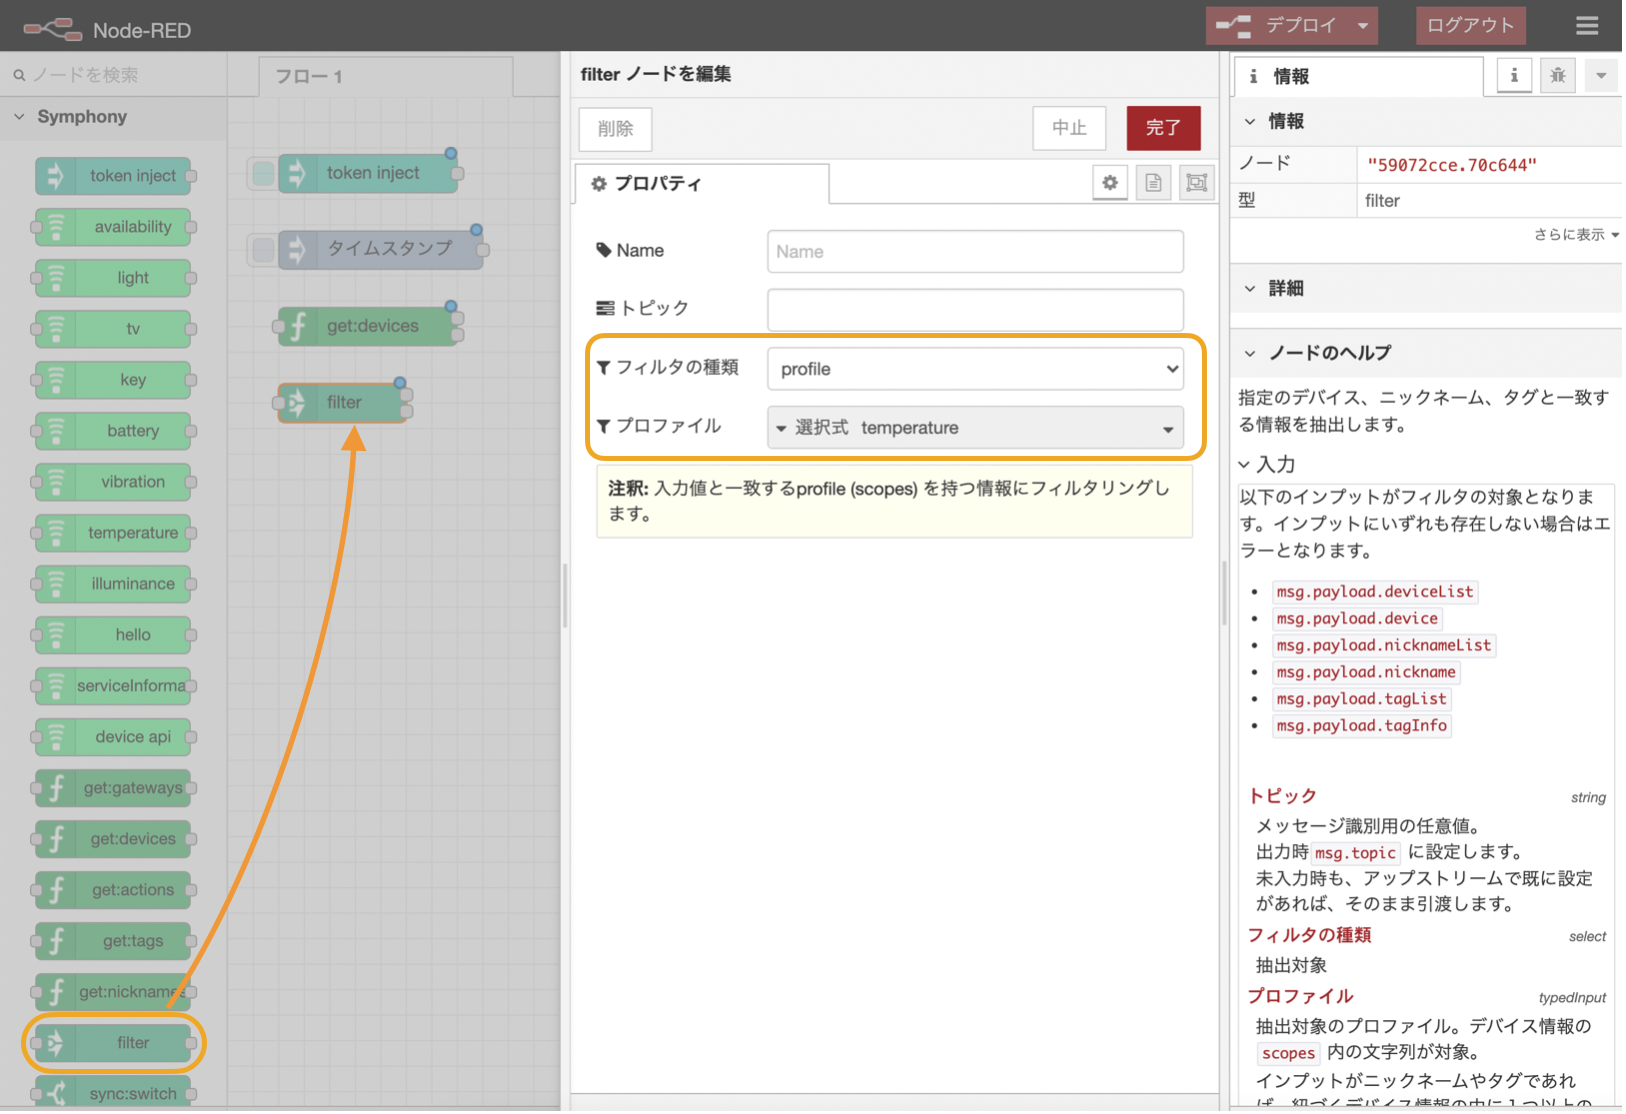Select the tv palette node
1626x1114 pixels.
click(x=113, y=329)
